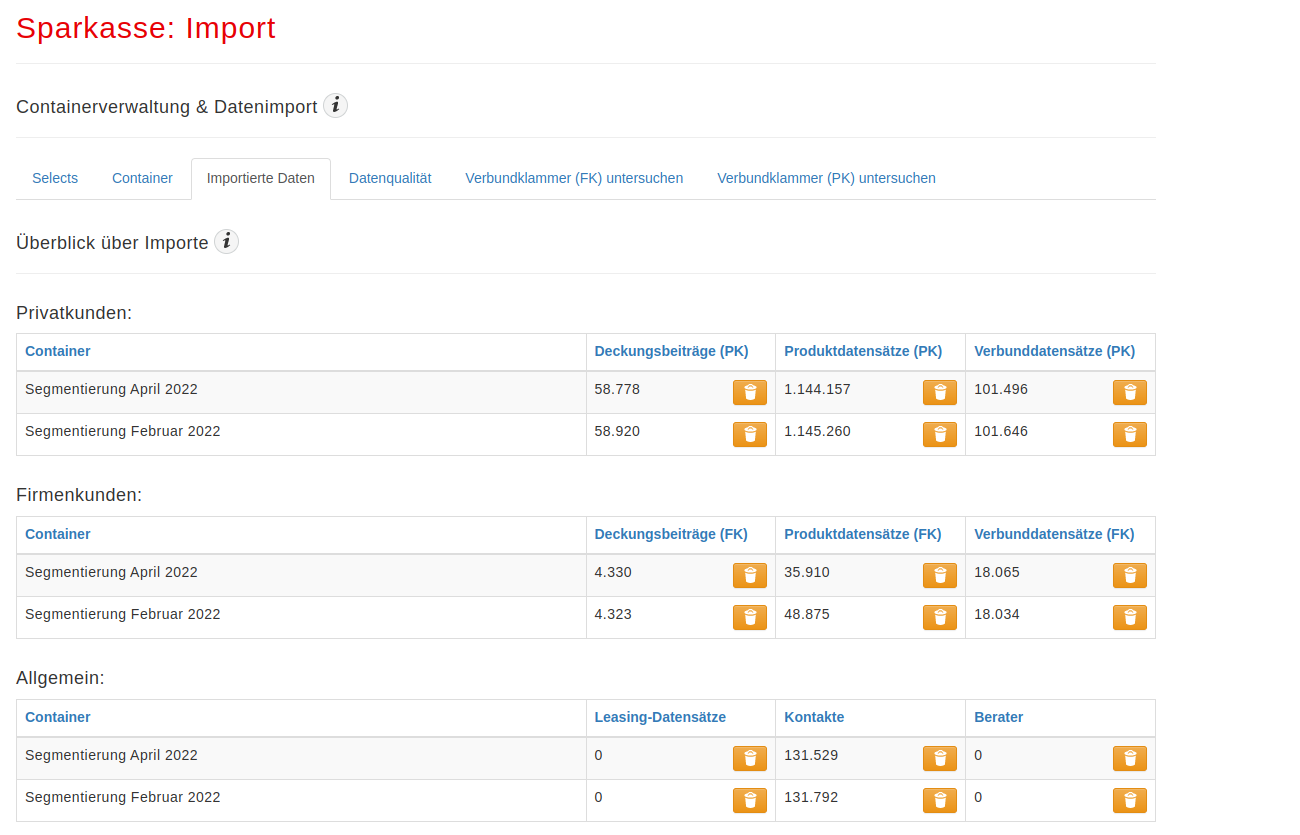
Task: Click Firmenkunden row Segmentierung Februar 2022
Action: tap(586, 617)
